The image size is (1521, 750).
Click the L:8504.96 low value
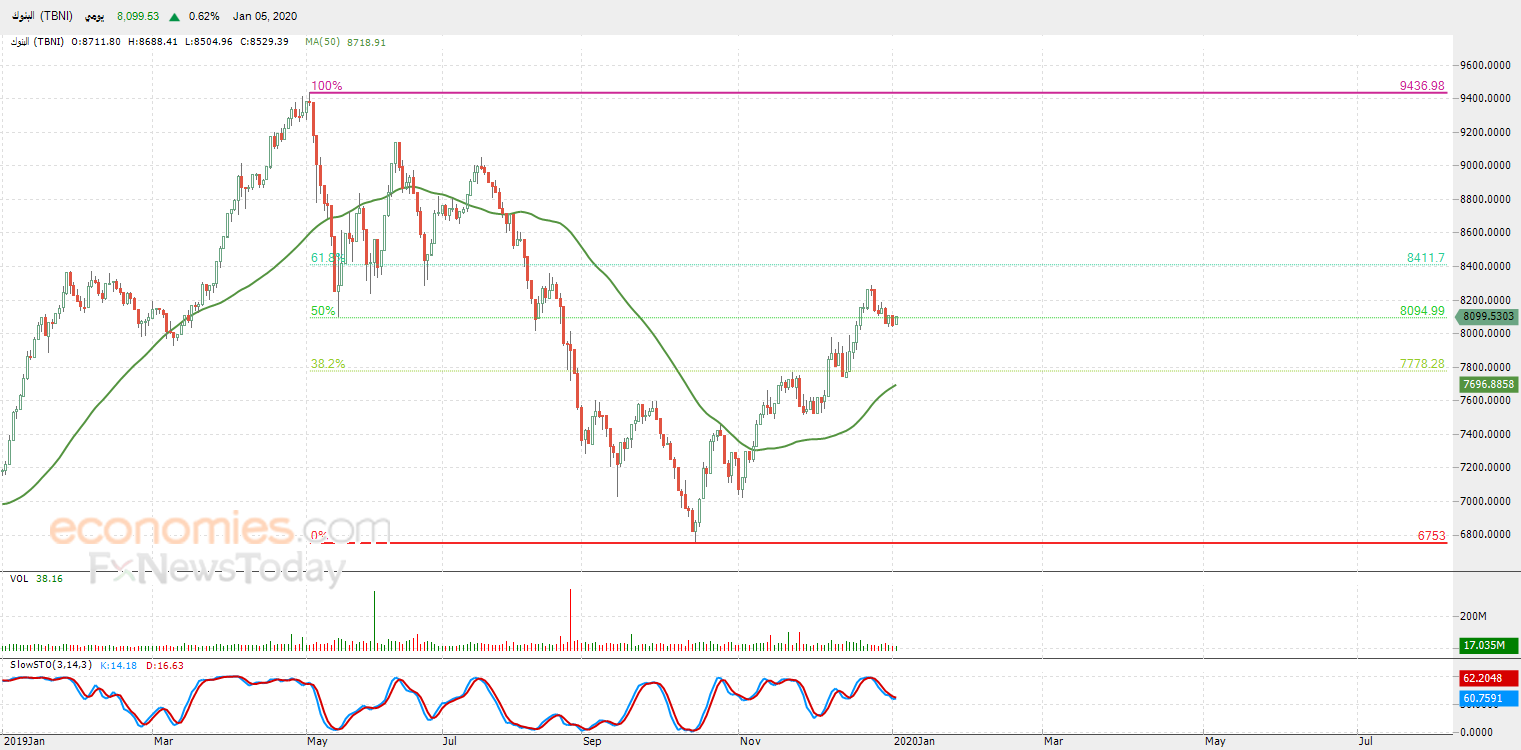[x=208, y=42]
